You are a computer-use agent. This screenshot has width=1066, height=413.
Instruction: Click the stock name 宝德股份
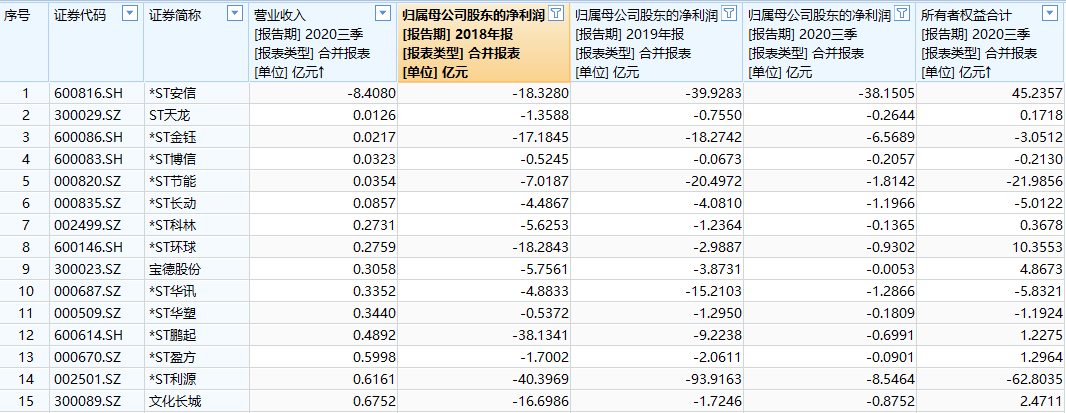(x=175, y=269)
